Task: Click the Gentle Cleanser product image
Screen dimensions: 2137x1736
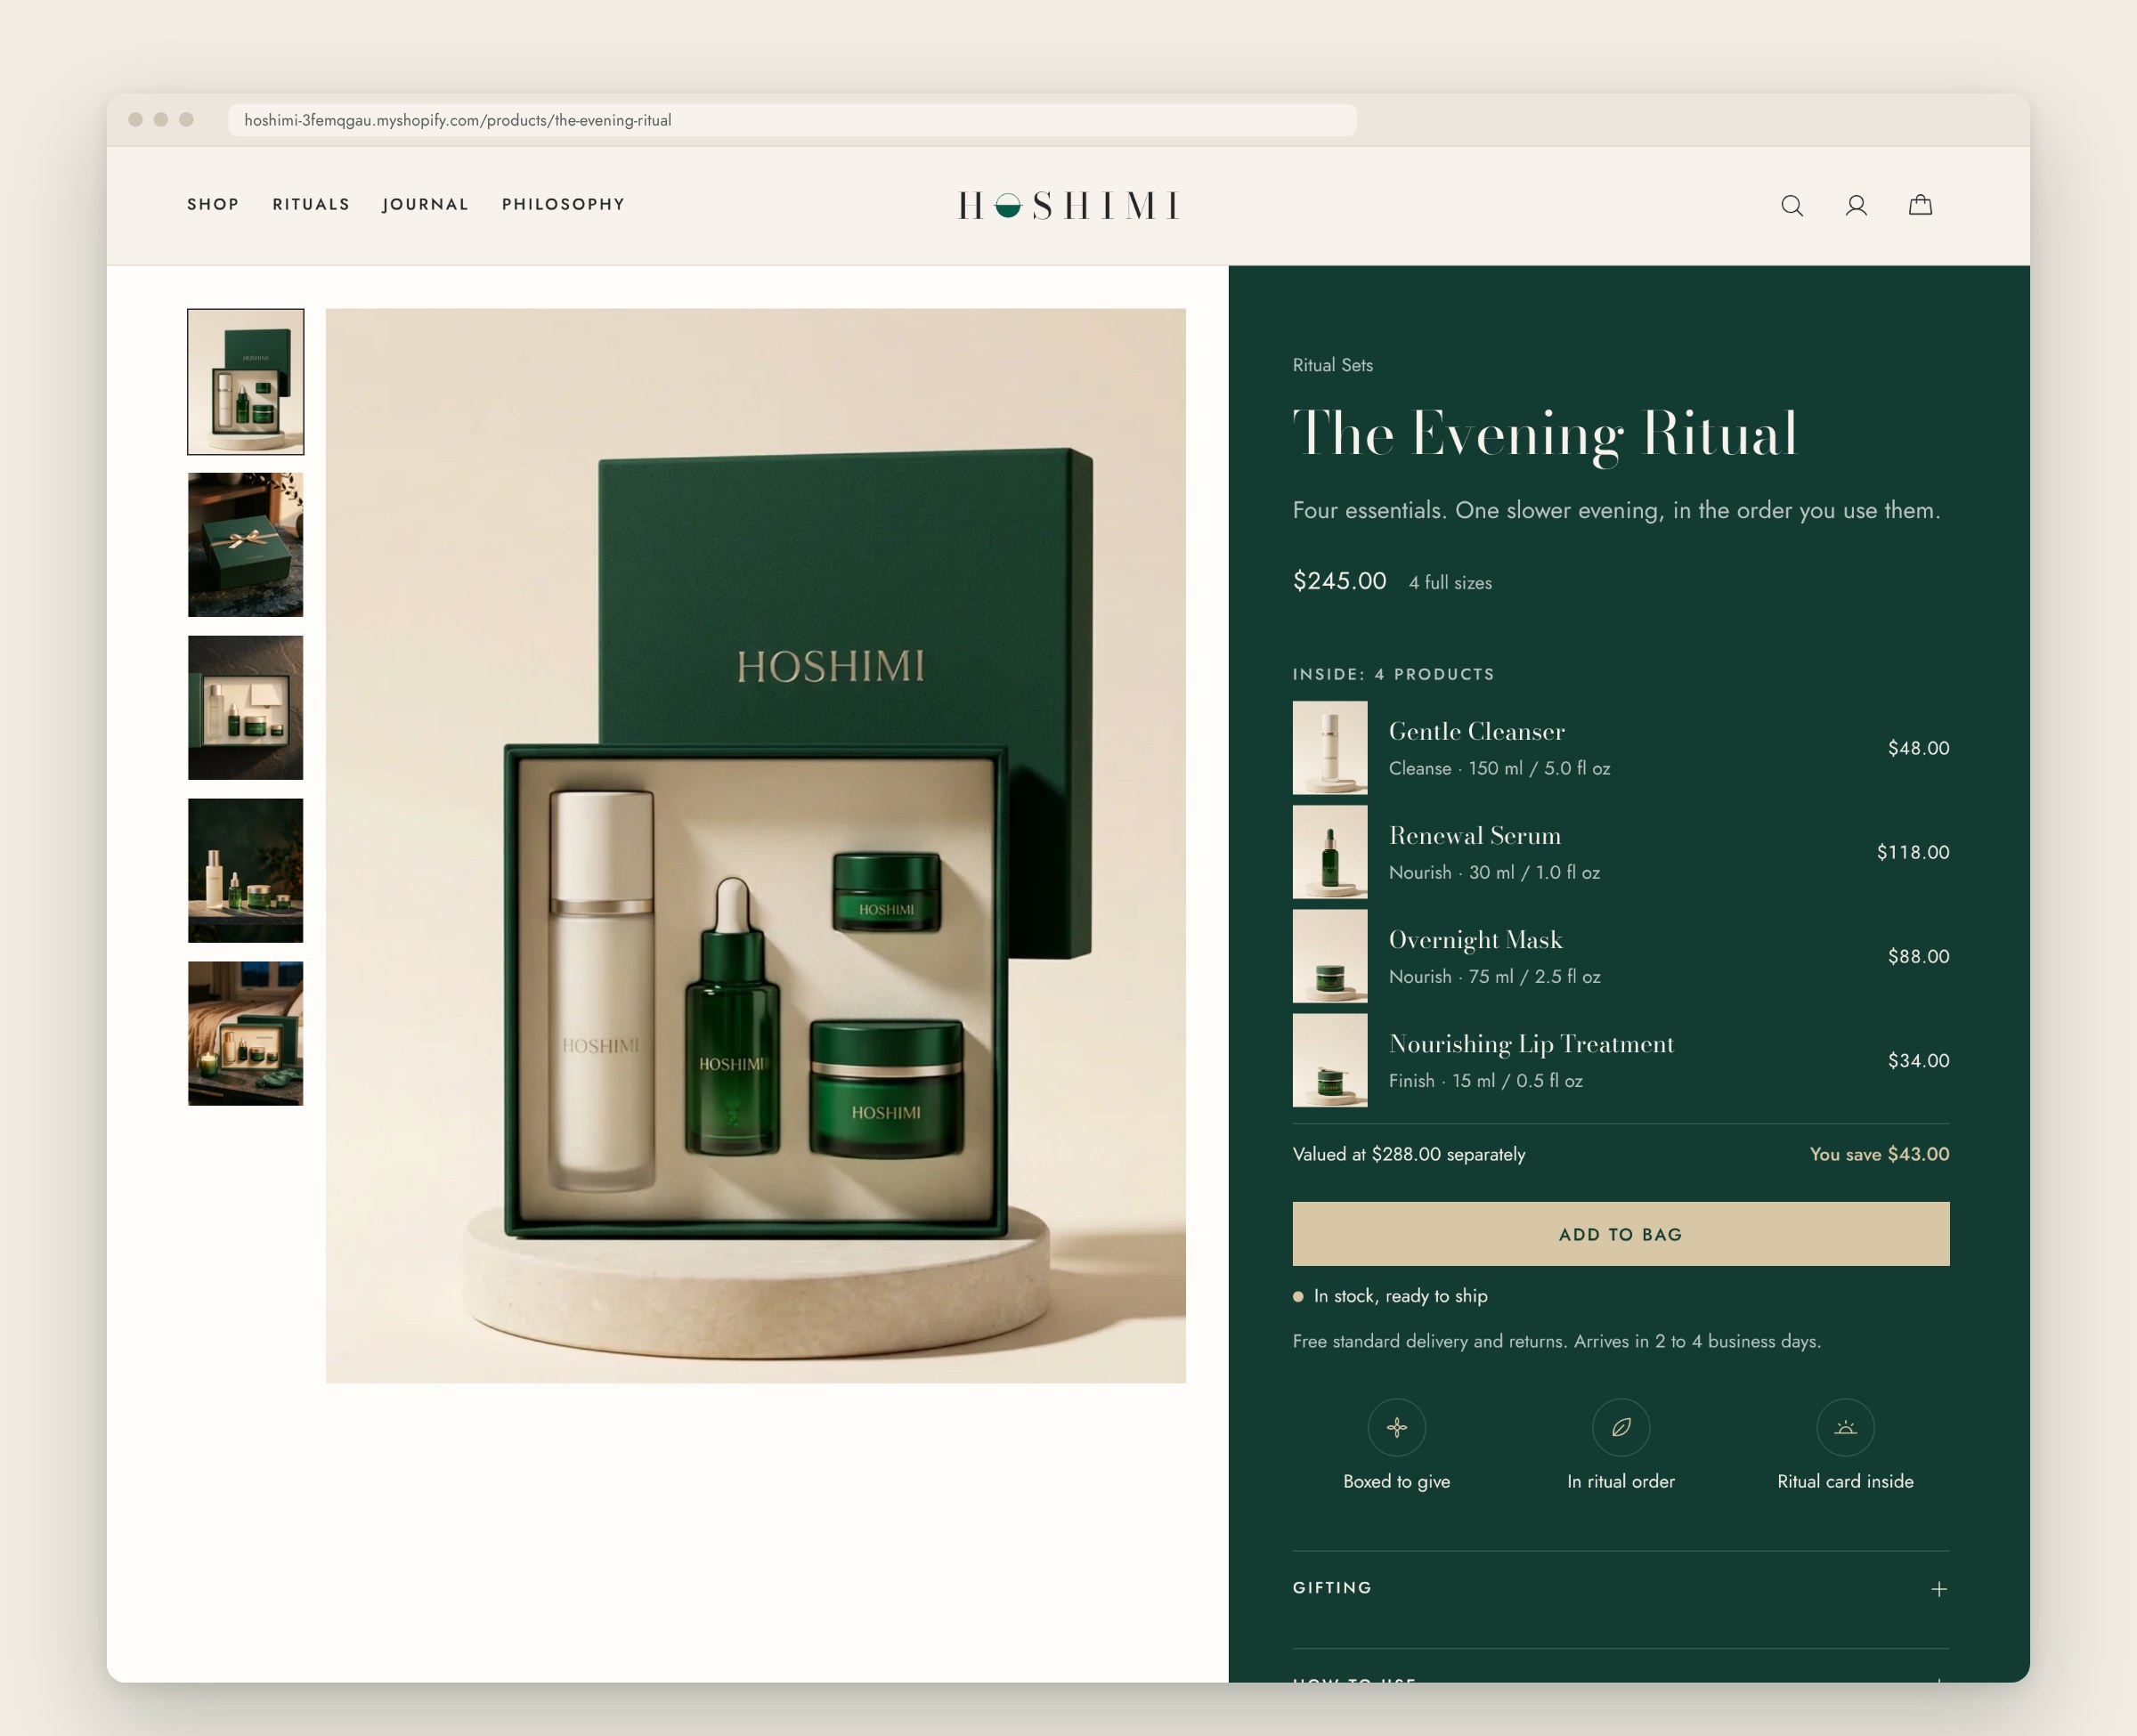Action: [1330, 748]
